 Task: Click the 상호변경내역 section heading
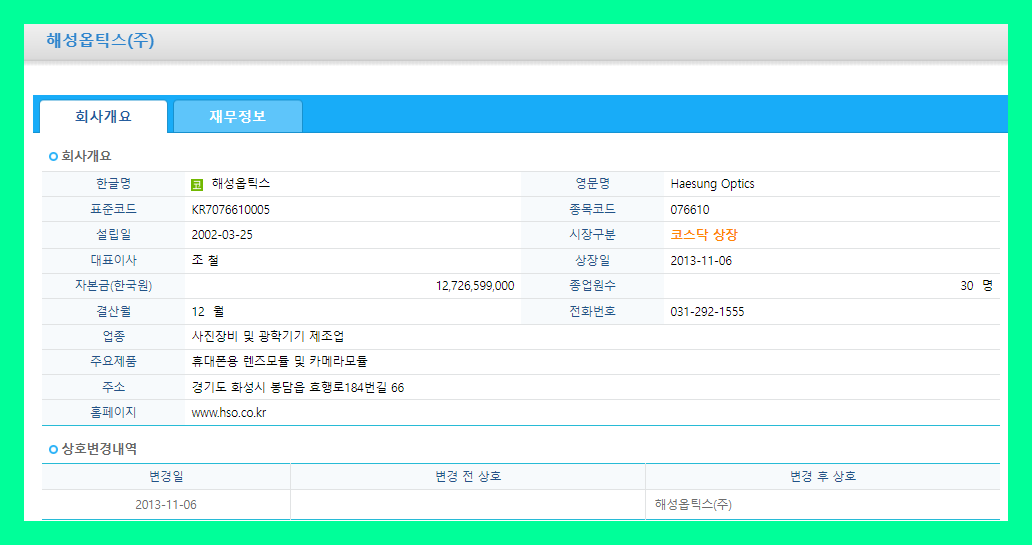[x=99, y=450]
